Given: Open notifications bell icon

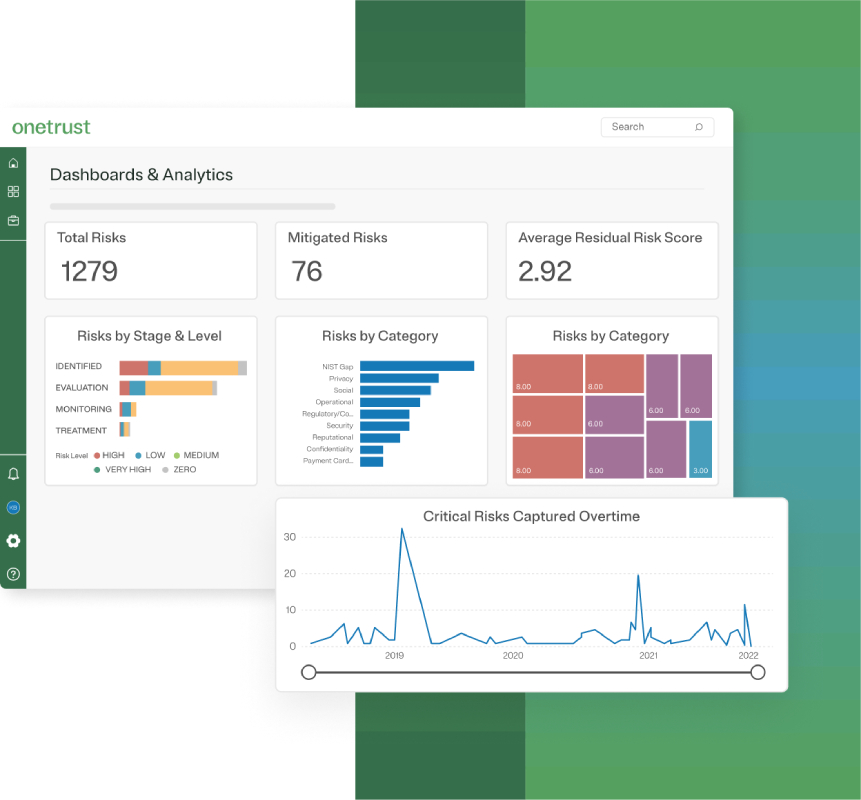Looking at the screenshot, I should click(x=13, y=474).
